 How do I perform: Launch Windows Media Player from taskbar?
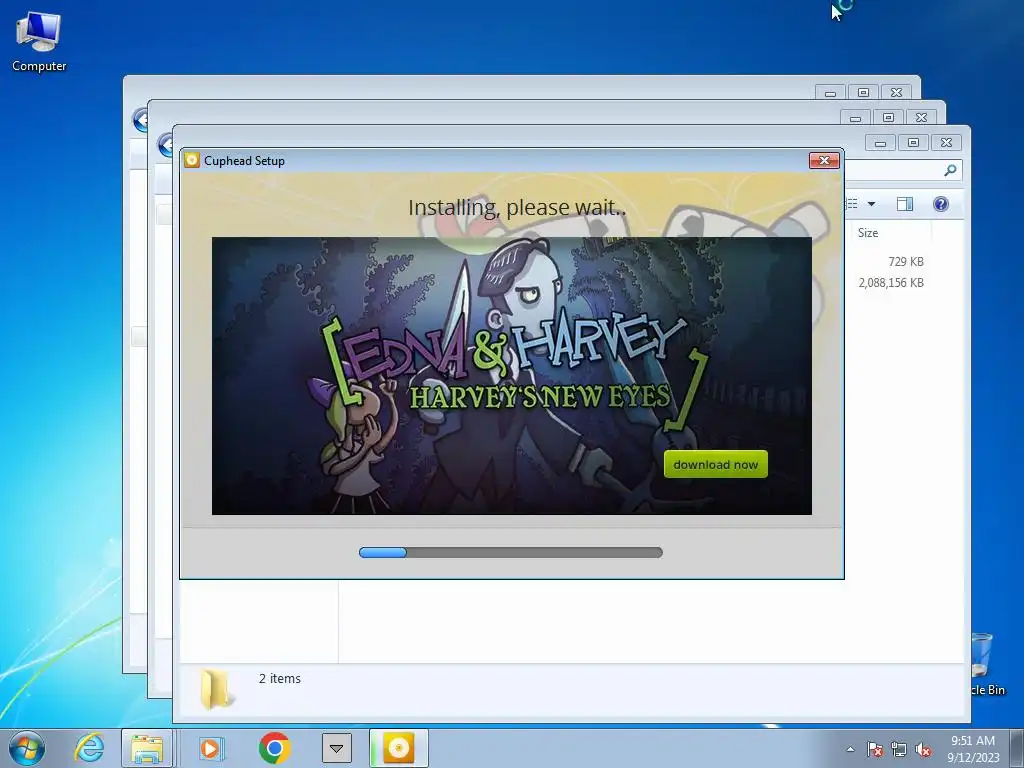coord(210,748)
